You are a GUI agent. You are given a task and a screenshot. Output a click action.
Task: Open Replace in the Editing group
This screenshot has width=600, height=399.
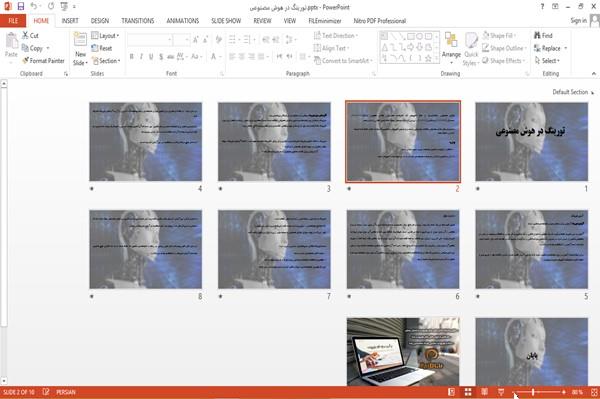click(547, 48)
